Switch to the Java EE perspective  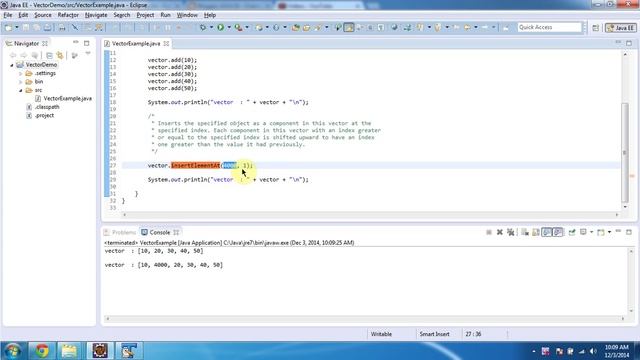(x=620, y=28)
